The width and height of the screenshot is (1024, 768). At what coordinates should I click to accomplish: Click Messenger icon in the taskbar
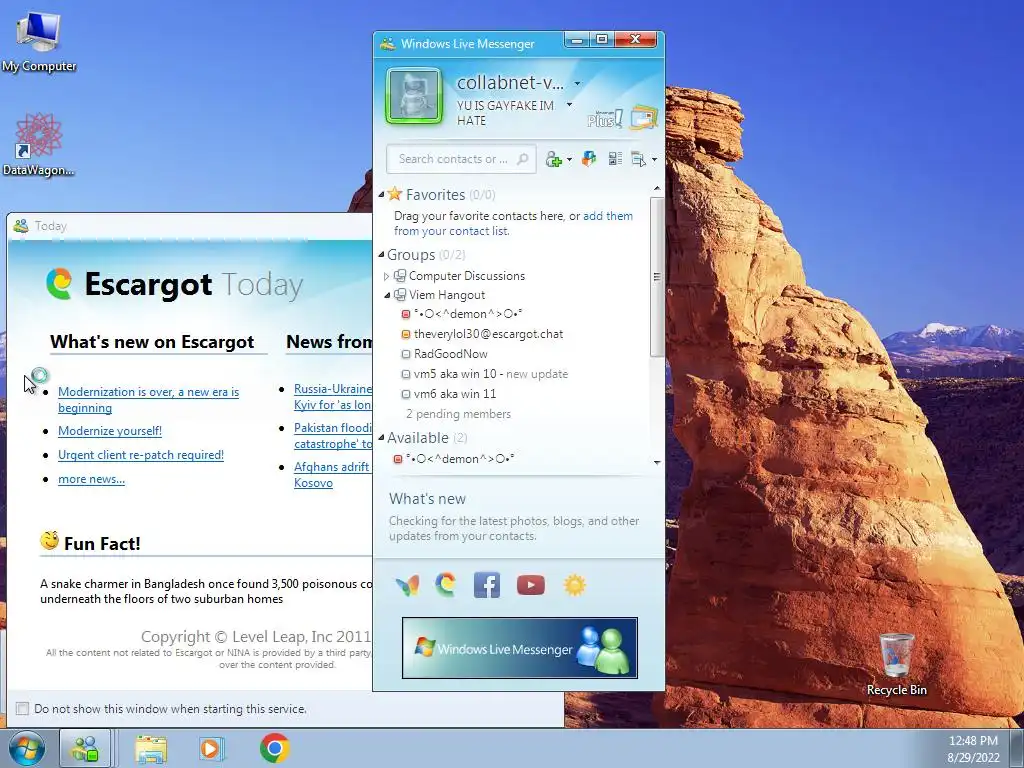[x=85, y=748]
